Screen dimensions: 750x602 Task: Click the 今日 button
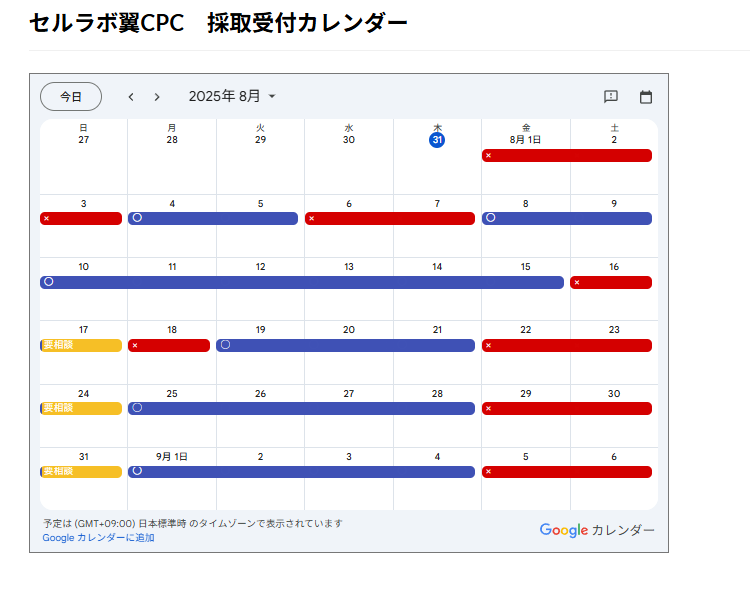[x=71, y=97]
